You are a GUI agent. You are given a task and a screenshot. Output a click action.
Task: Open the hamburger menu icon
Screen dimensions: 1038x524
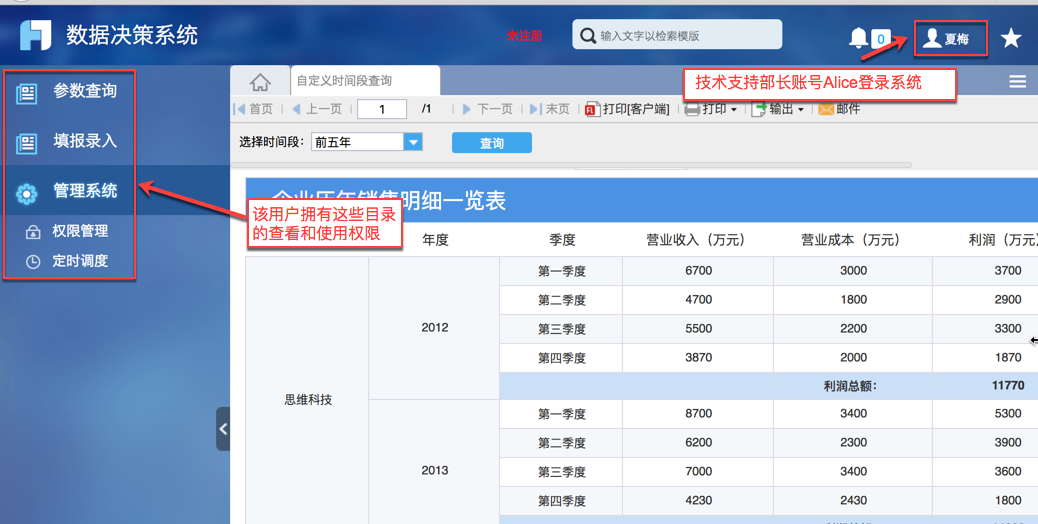(1017, 81)
